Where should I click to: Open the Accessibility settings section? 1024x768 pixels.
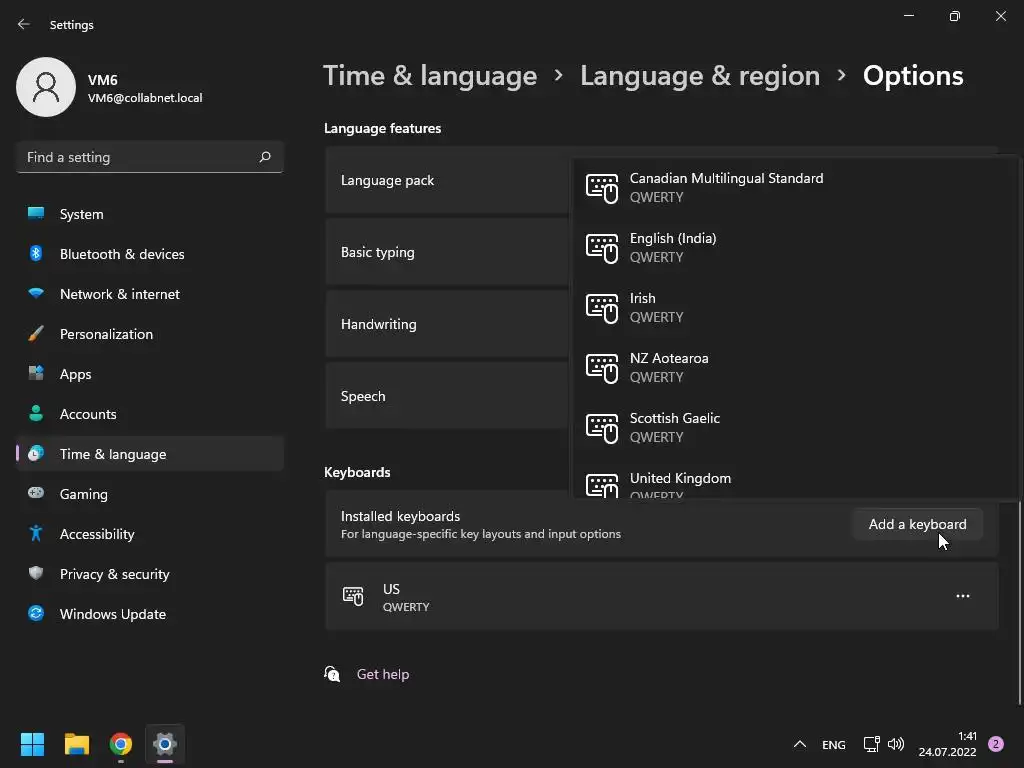click(97, 534)
